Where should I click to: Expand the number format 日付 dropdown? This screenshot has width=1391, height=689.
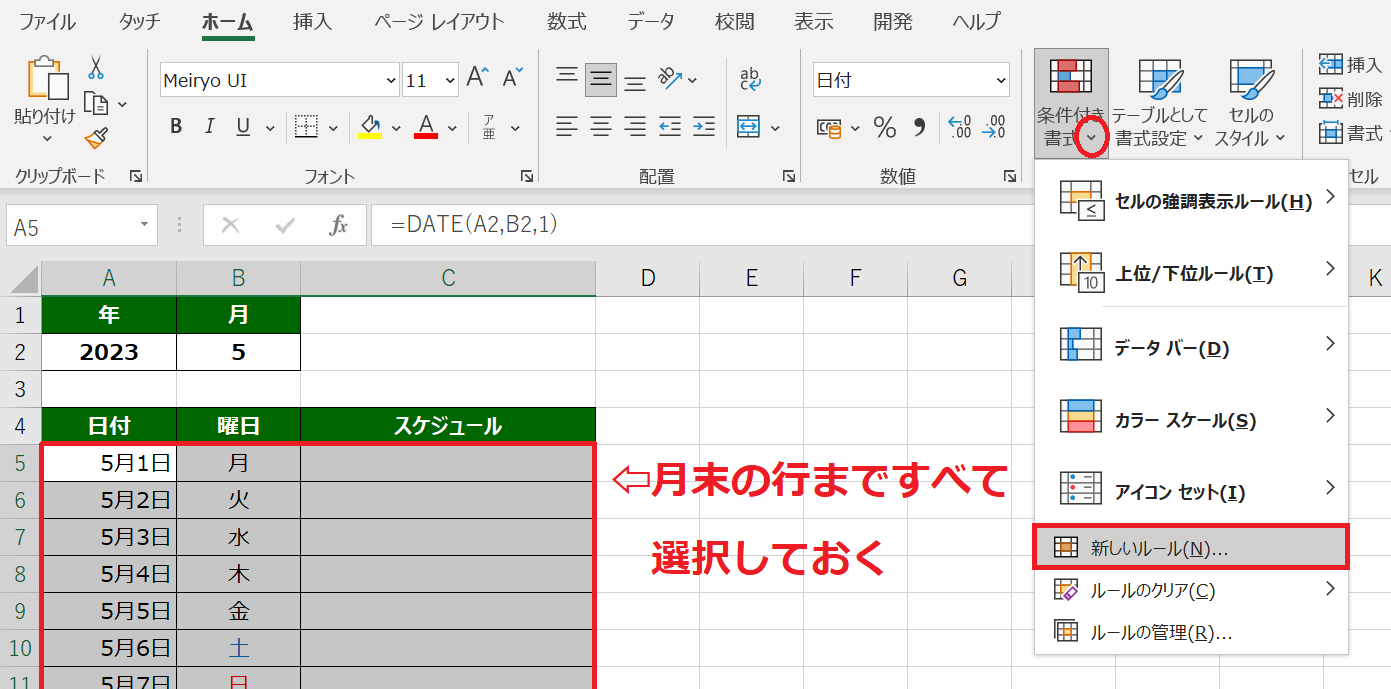[1001, 81]
